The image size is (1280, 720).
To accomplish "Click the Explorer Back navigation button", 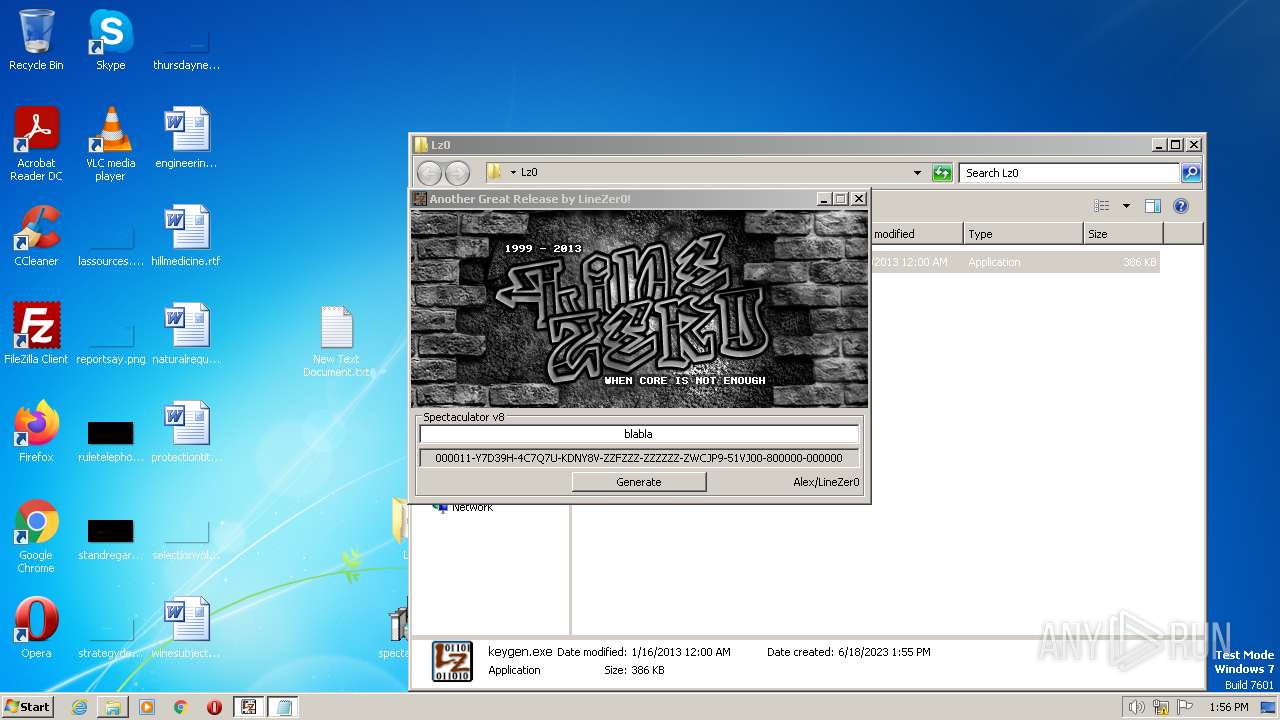I will pyautogui.click(x=429, y=173).
